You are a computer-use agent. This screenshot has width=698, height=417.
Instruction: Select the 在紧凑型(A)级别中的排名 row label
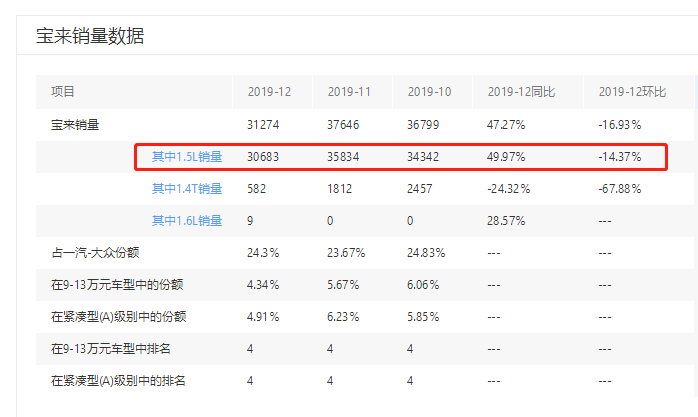point(118,381)
